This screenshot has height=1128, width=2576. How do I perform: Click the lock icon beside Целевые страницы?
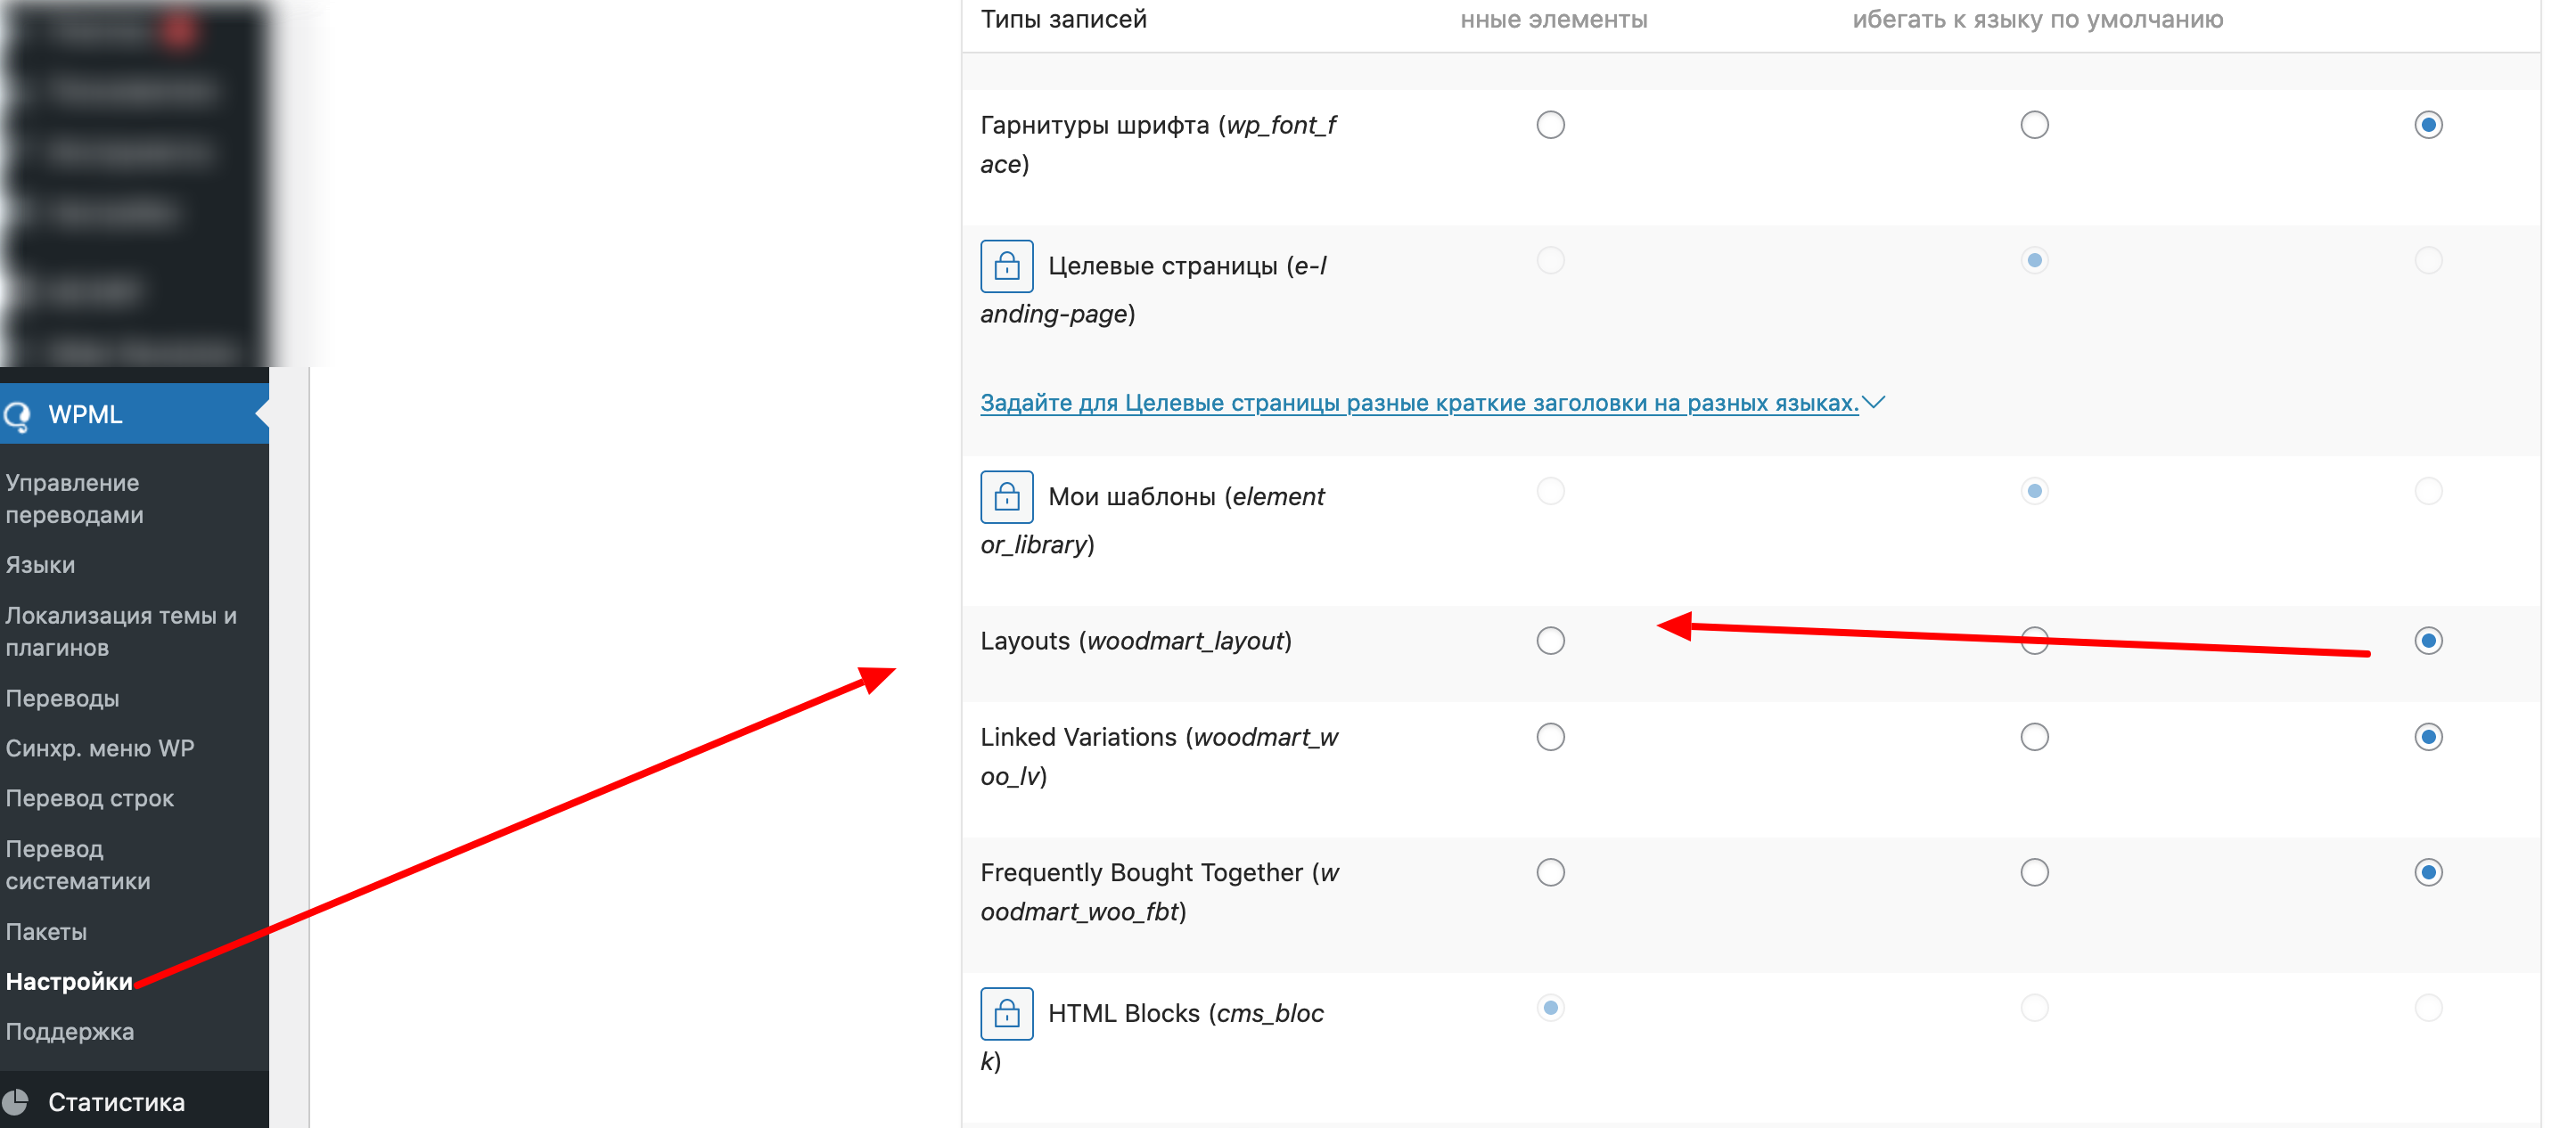(1006, 266)
